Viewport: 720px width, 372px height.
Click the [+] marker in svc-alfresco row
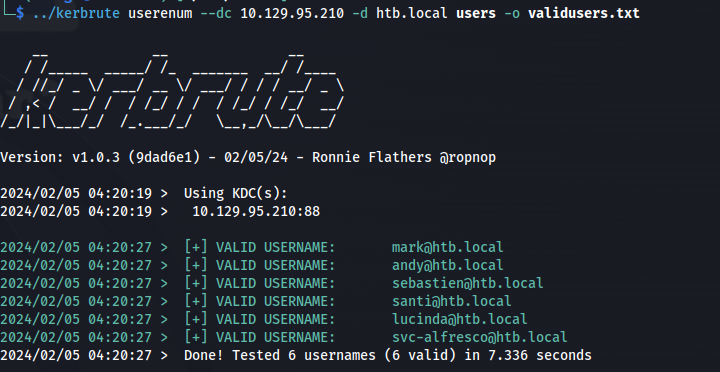[x=196, y=337]
